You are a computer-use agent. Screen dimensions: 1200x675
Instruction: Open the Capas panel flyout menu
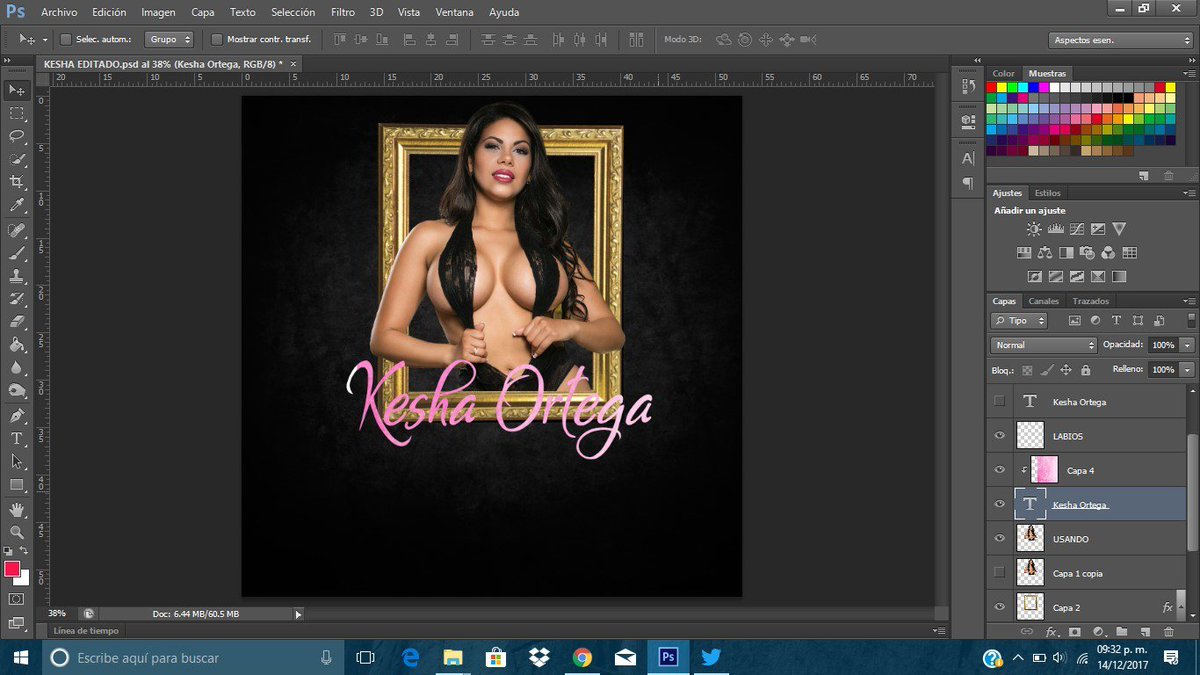click(1189, 301)
